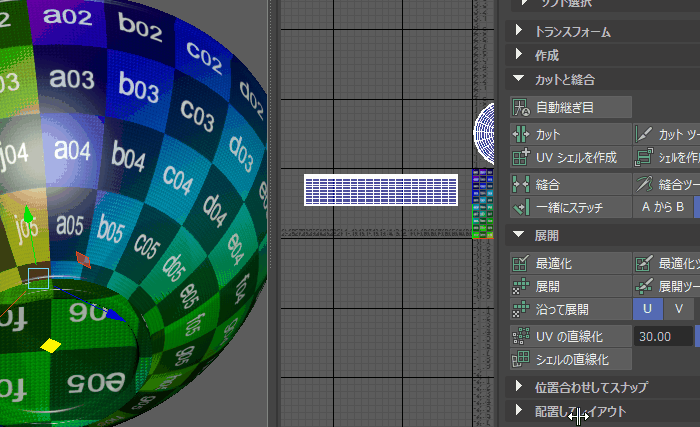Click the colored checker texture tile in UV editor
700x427 pixels.
483,204
